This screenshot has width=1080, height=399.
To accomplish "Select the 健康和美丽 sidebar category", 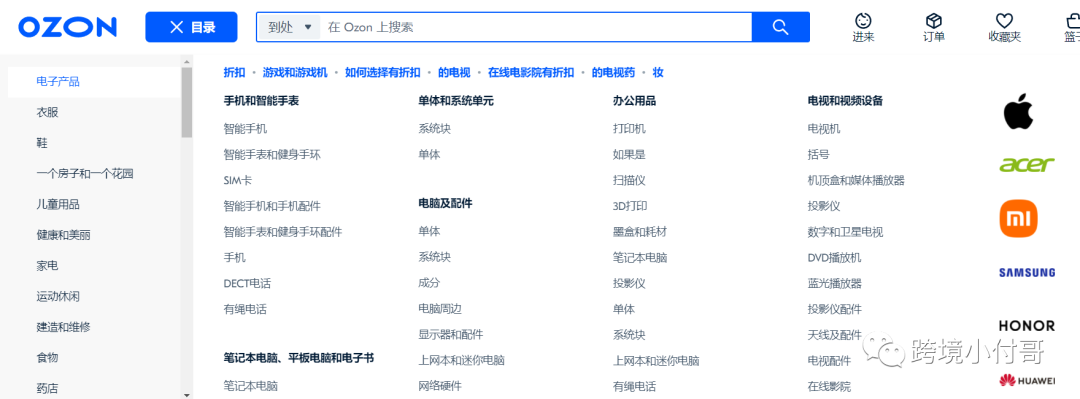I will pos(63,235).
